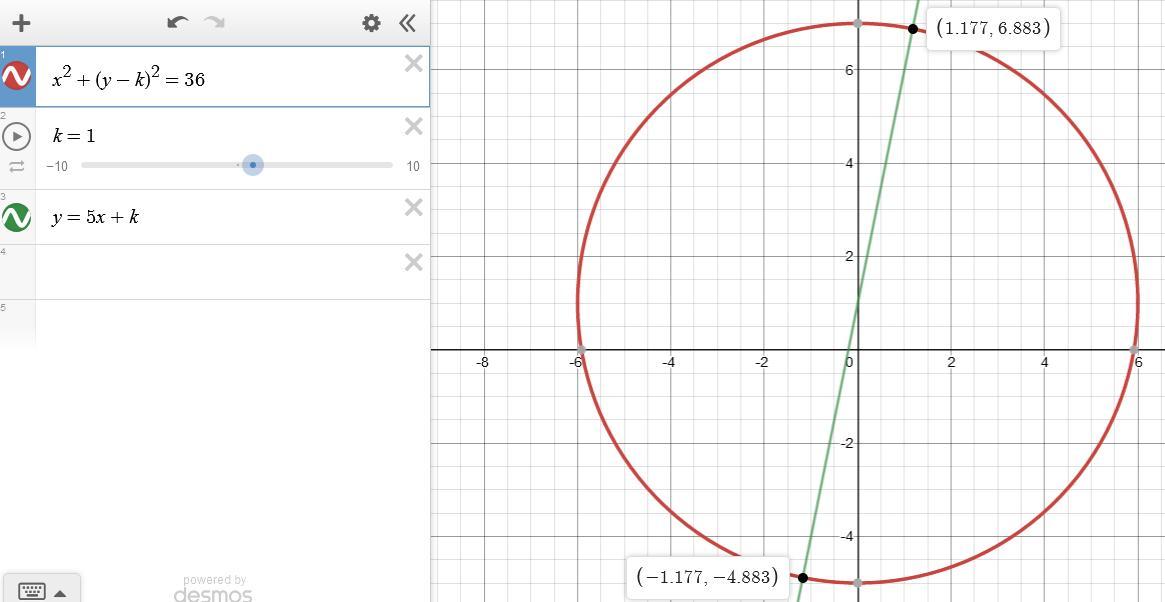Viewport: 1165px width, 602px height.
Task: Change the k slider loop mode icon
Action: tap(16, 166)
